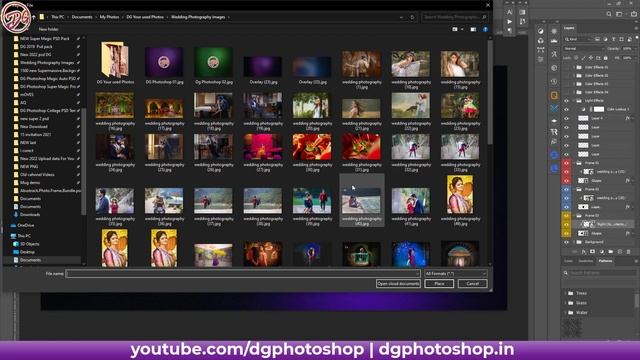Click the blue help icon in file dialog
Image resolution: width=640 pixels, height=360 pixels.
pos(485,29)
